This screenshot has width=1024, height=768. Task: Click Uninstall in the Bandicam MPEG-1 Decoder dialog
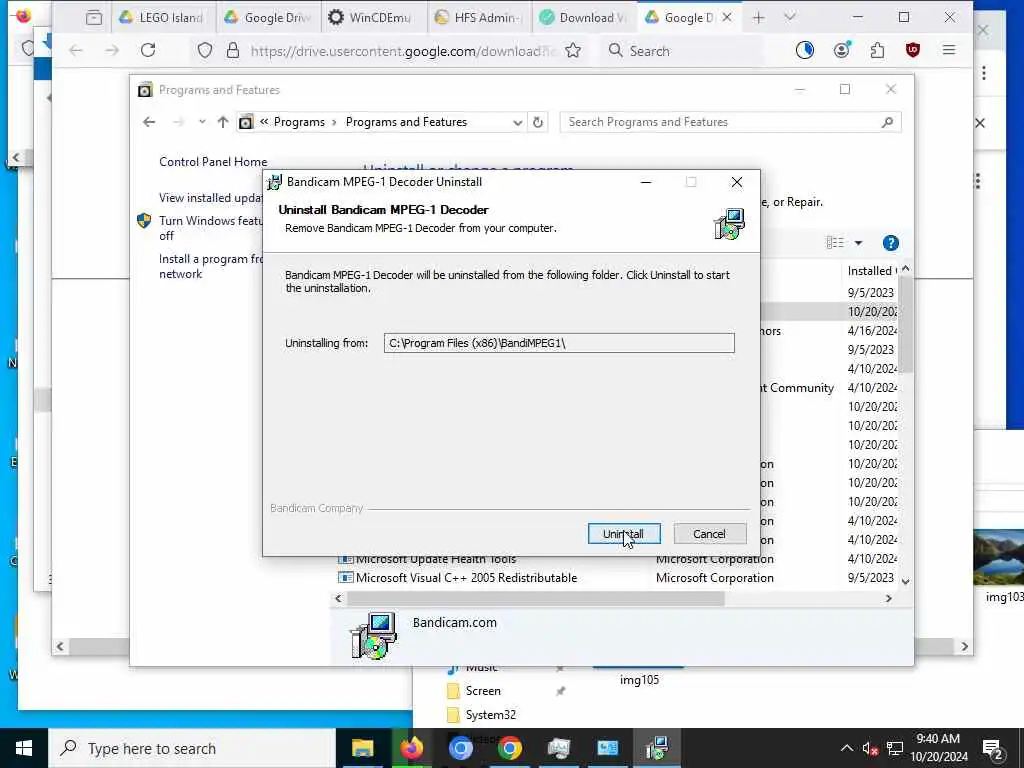pyautogui.click(x=624, y=534)
